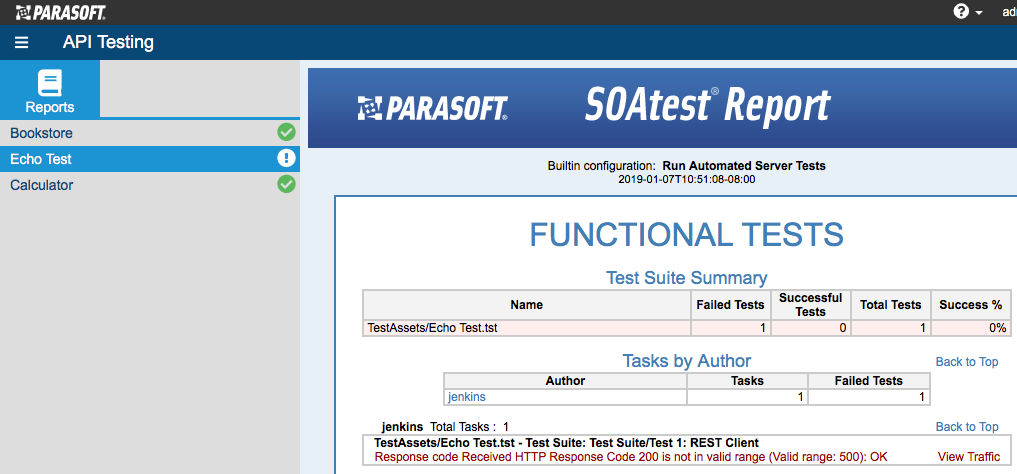
Task: Click the Successful Tests column header
Action: (x=811, y=305)
